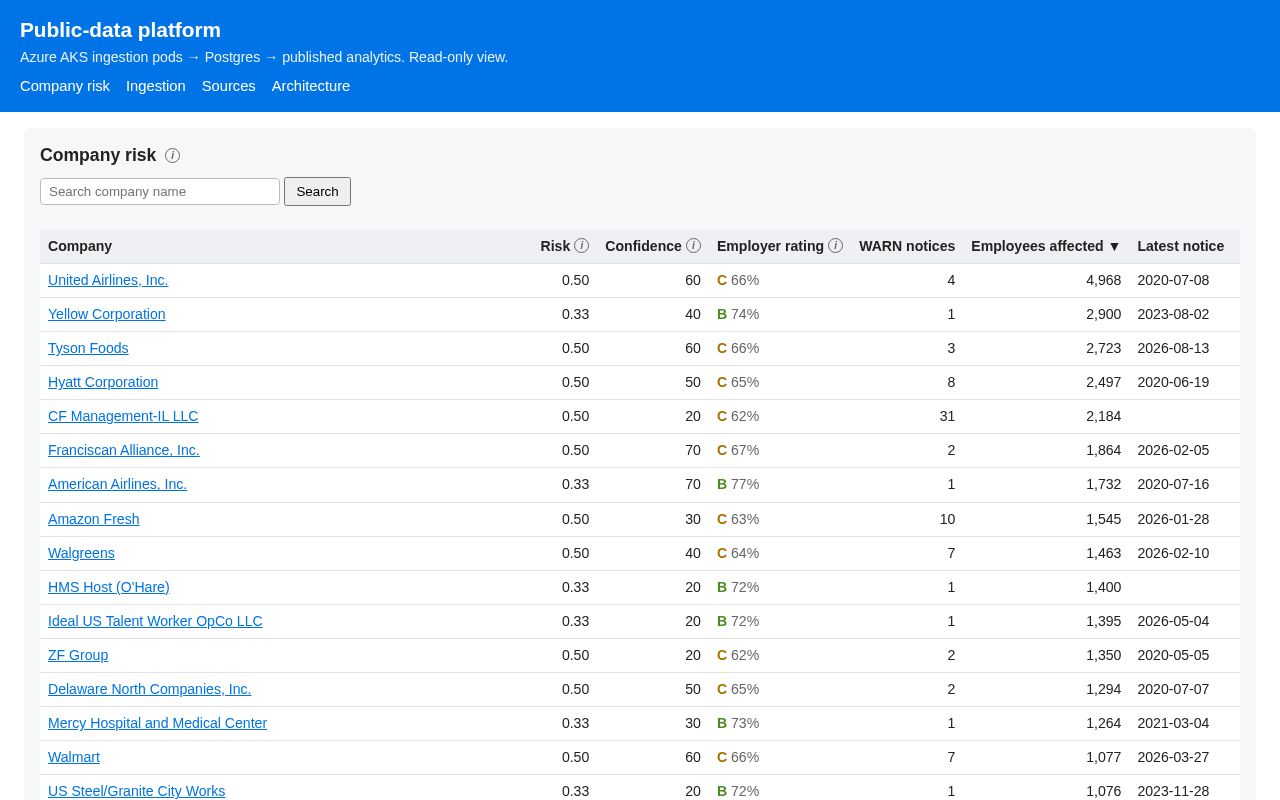Click the Public-data platform title
1280x800 pixels.
click(x=120, y=30)
